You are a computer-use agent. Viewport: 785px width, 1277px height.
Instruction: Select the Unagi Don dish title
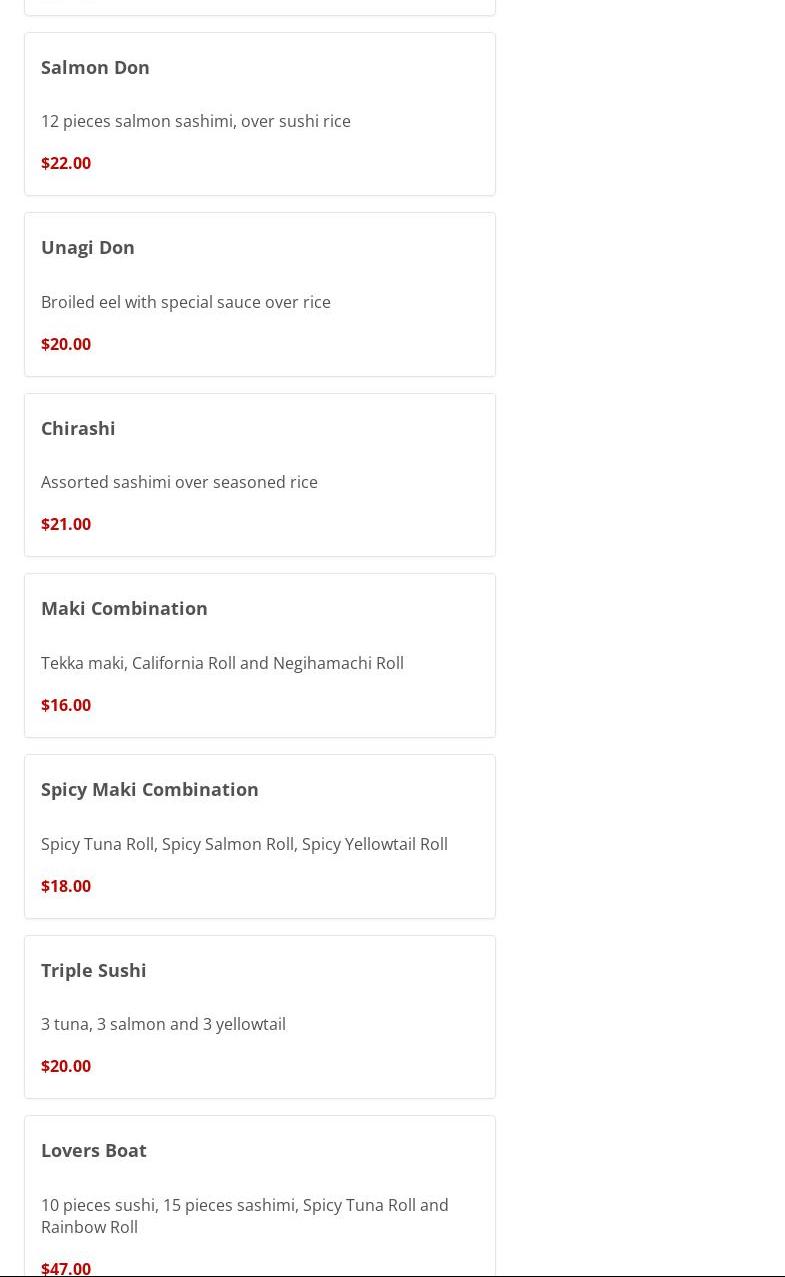(x=88, y=247)
